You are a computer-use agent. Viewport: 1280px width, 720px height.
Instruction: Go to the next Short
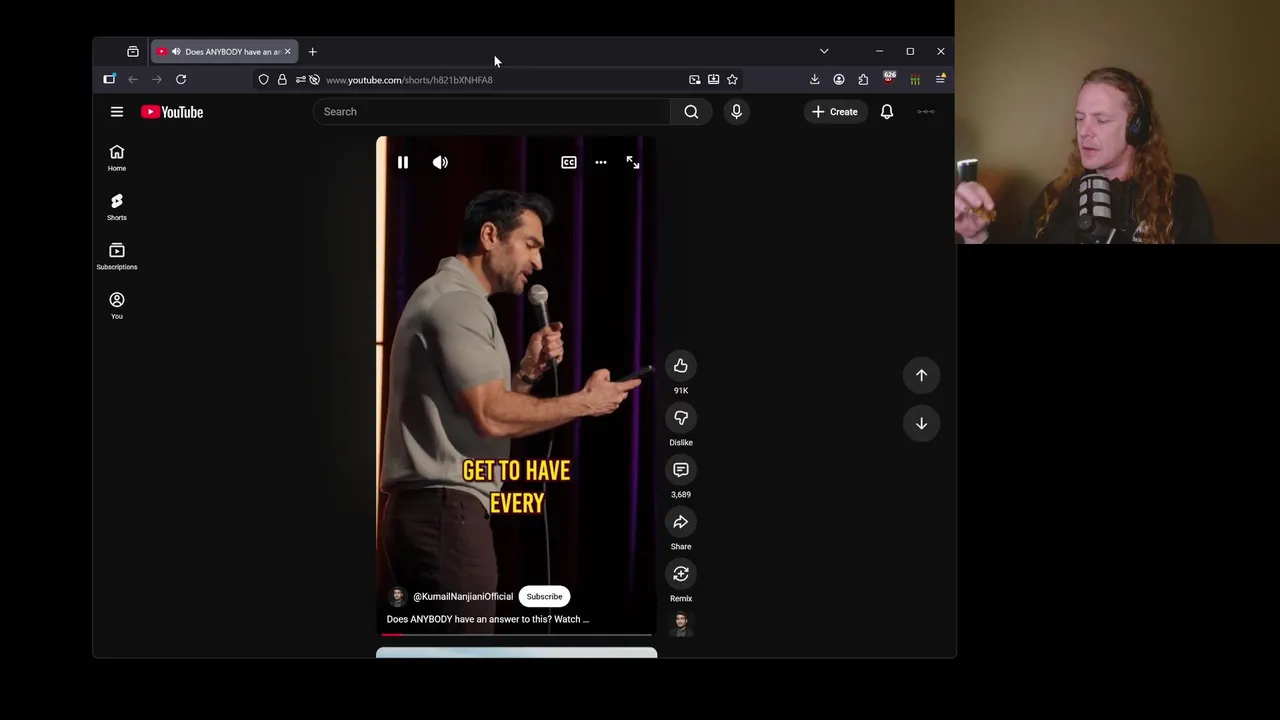(922, 424)
